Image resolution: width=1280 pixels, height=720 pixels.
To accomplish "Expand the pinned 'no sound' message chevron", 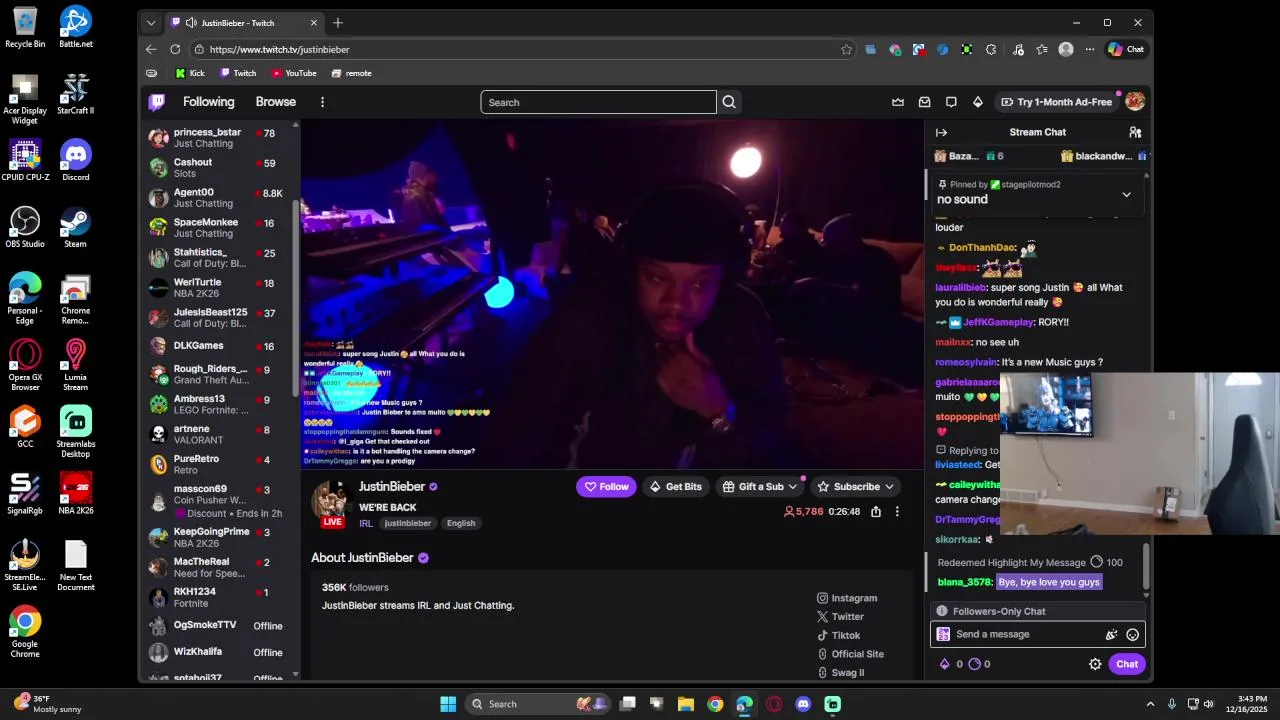I will (1126, 195).
